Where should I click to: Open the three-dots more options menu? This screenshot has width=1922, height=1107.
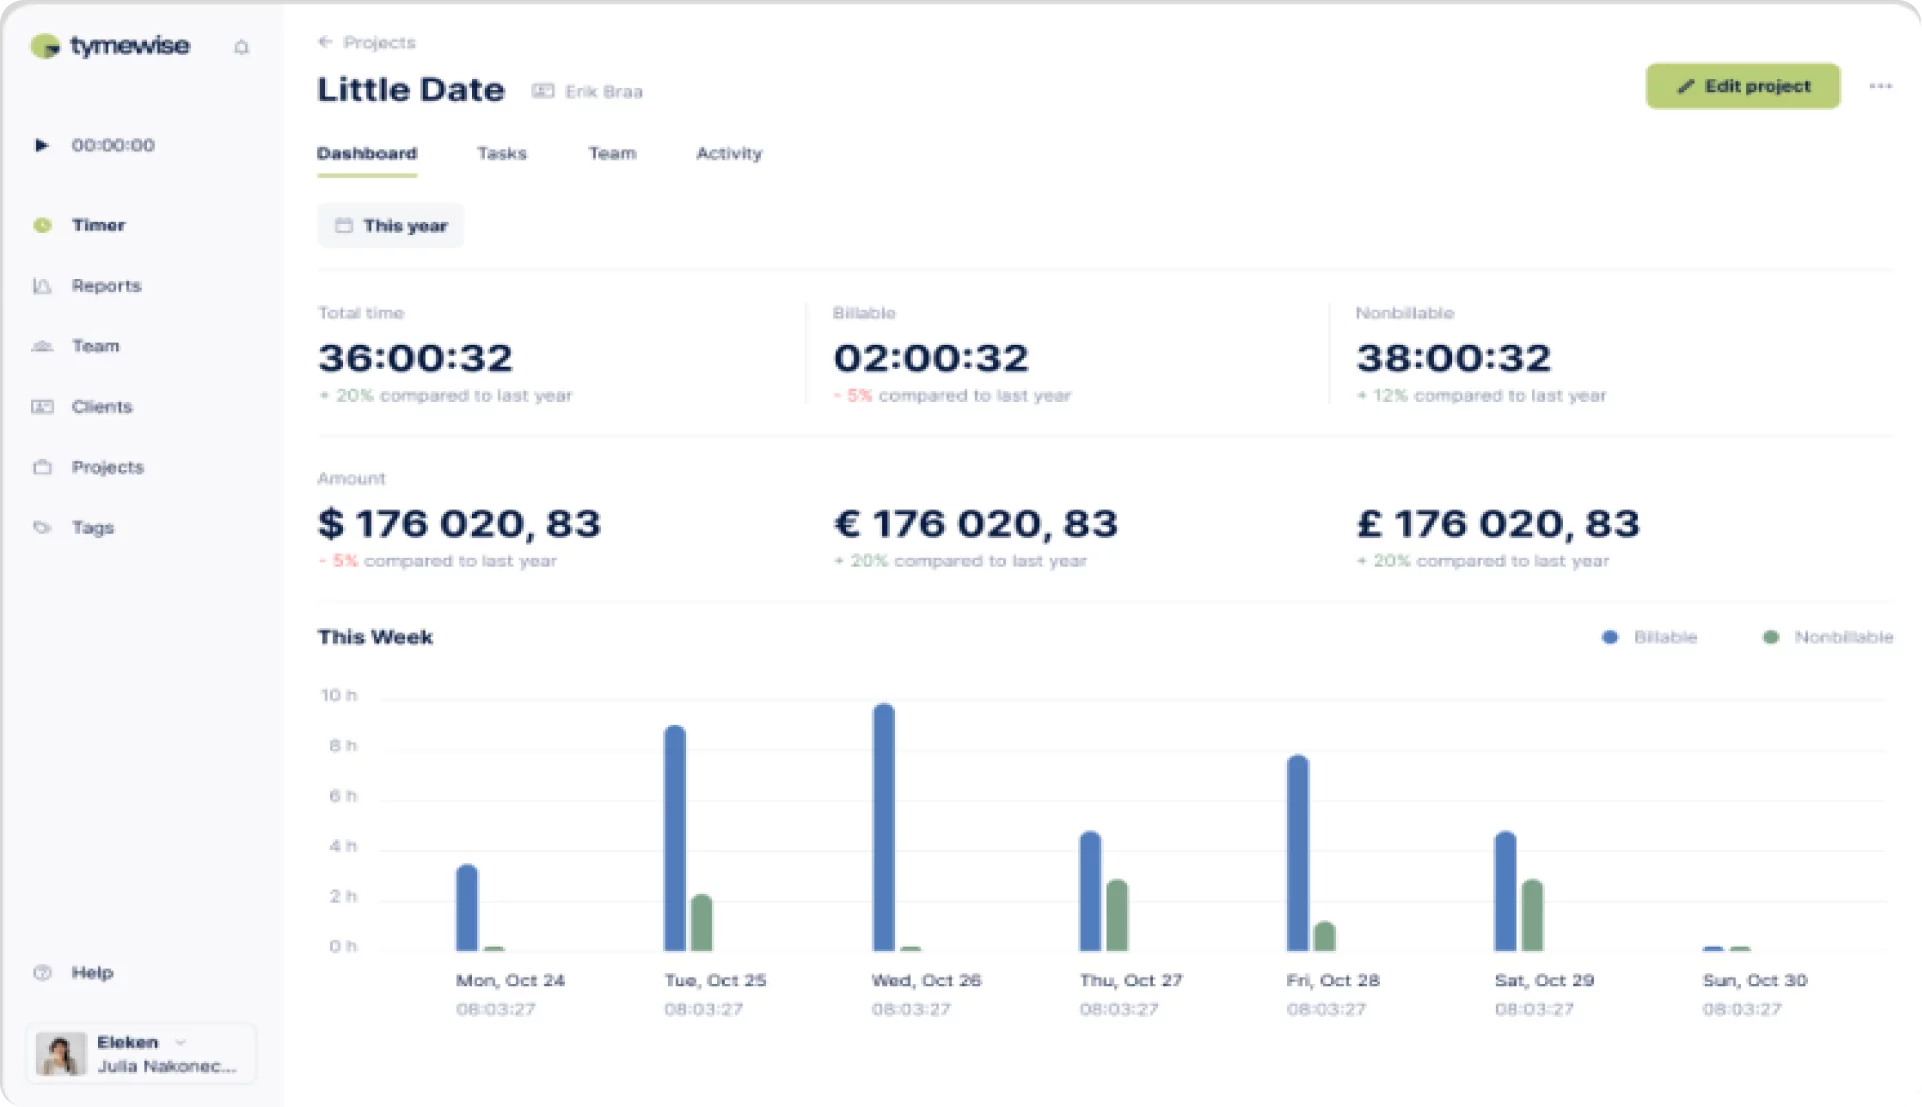tap(1880, 86)
